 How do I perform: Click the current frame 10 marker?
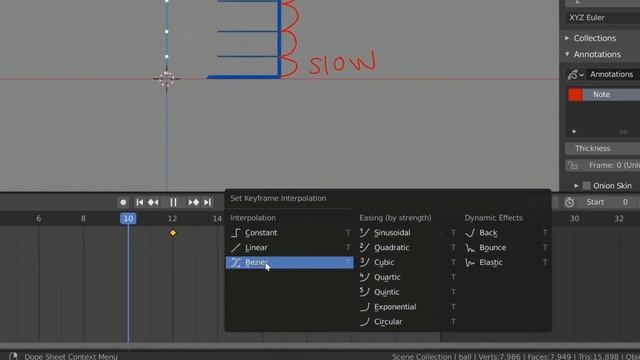tap(128, 218)
